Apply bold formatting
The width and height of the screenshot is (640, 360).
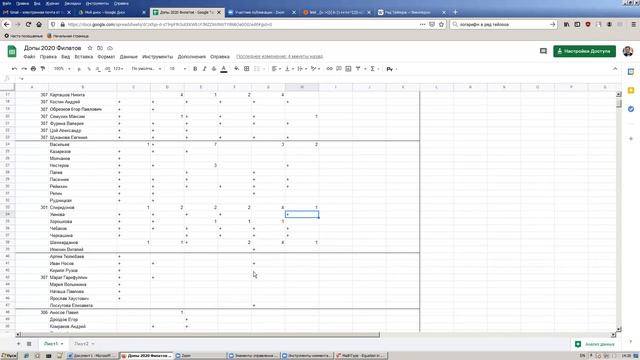(195, 69)
